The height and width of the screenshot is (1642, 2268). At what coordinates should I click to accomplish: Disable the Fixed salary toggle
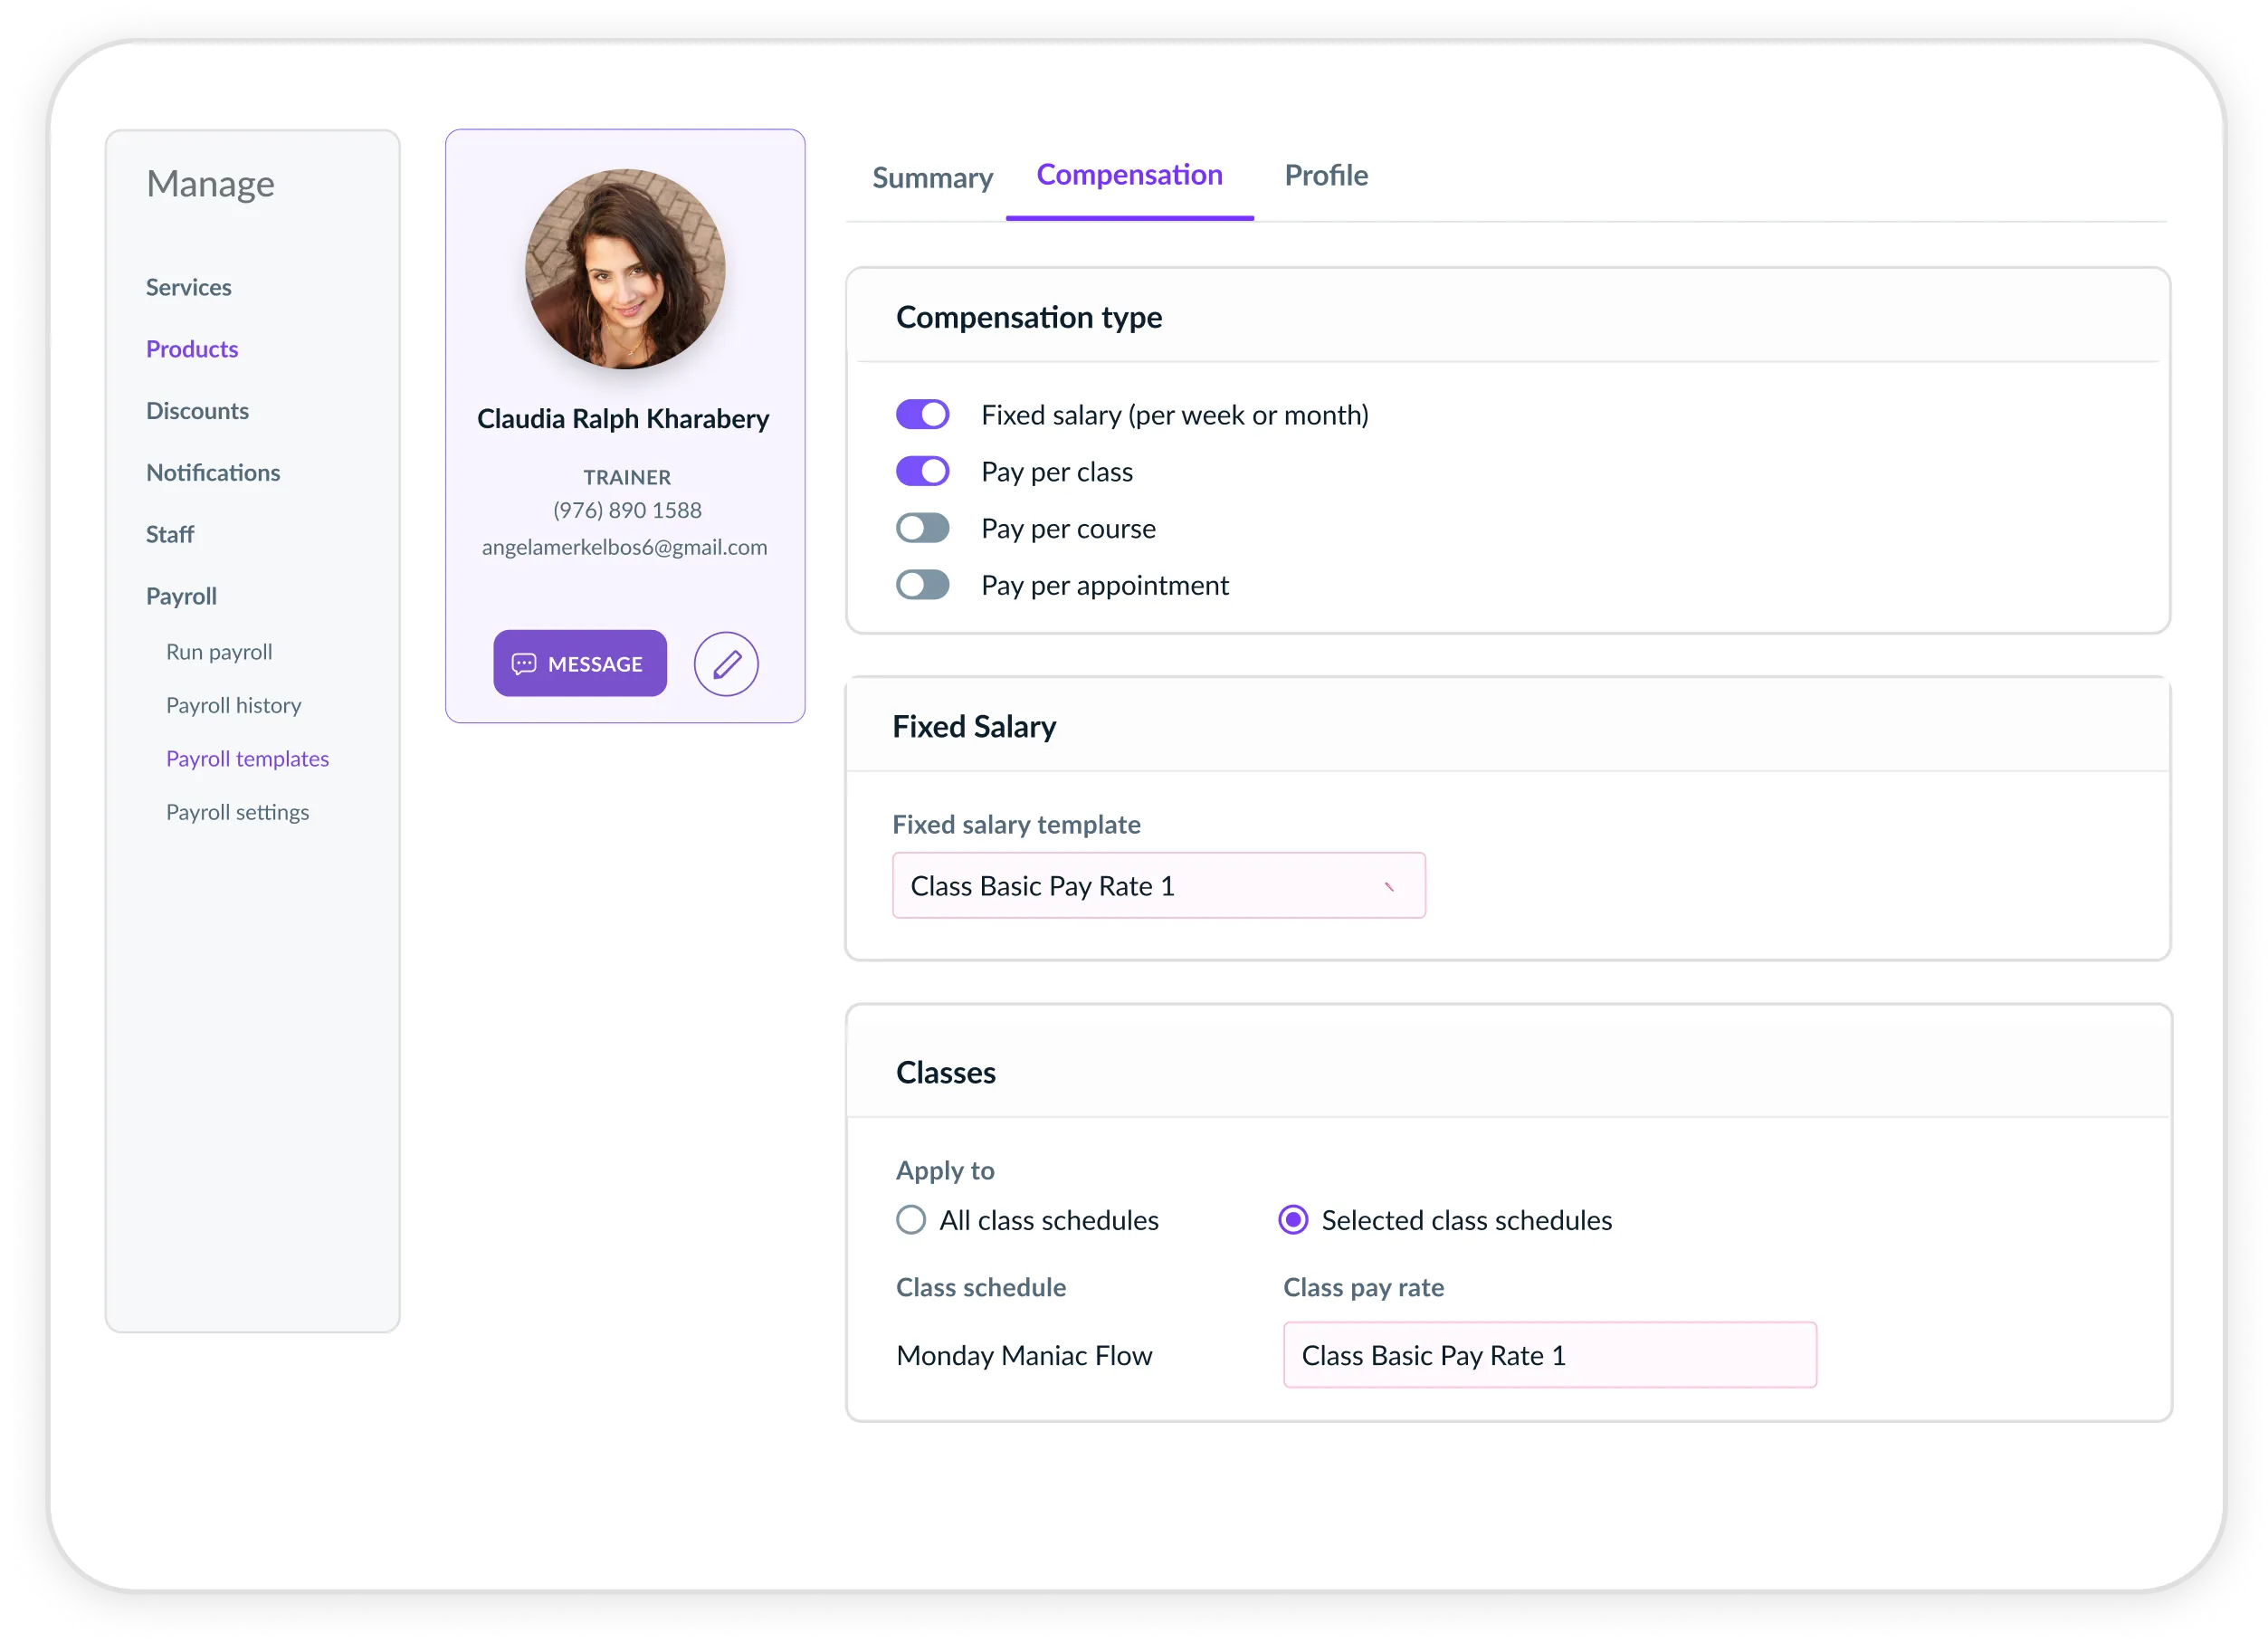[x=922, y=415]
